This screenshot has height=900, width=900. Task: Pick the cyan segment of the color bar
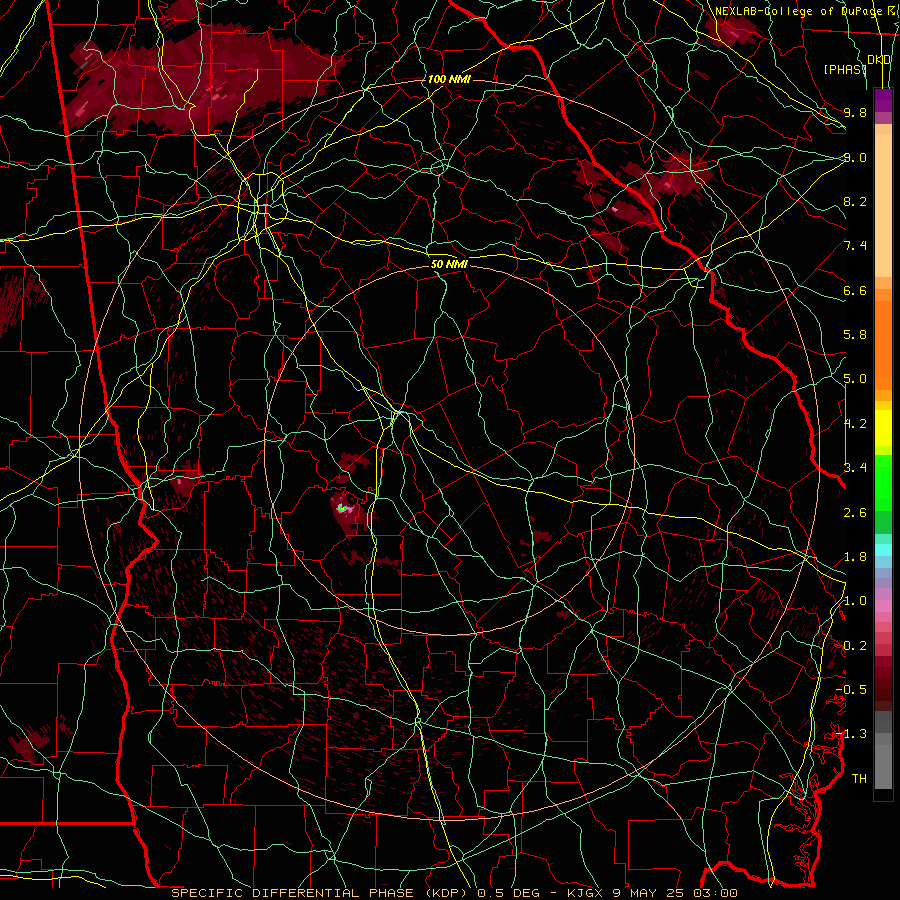click(883, 550)
